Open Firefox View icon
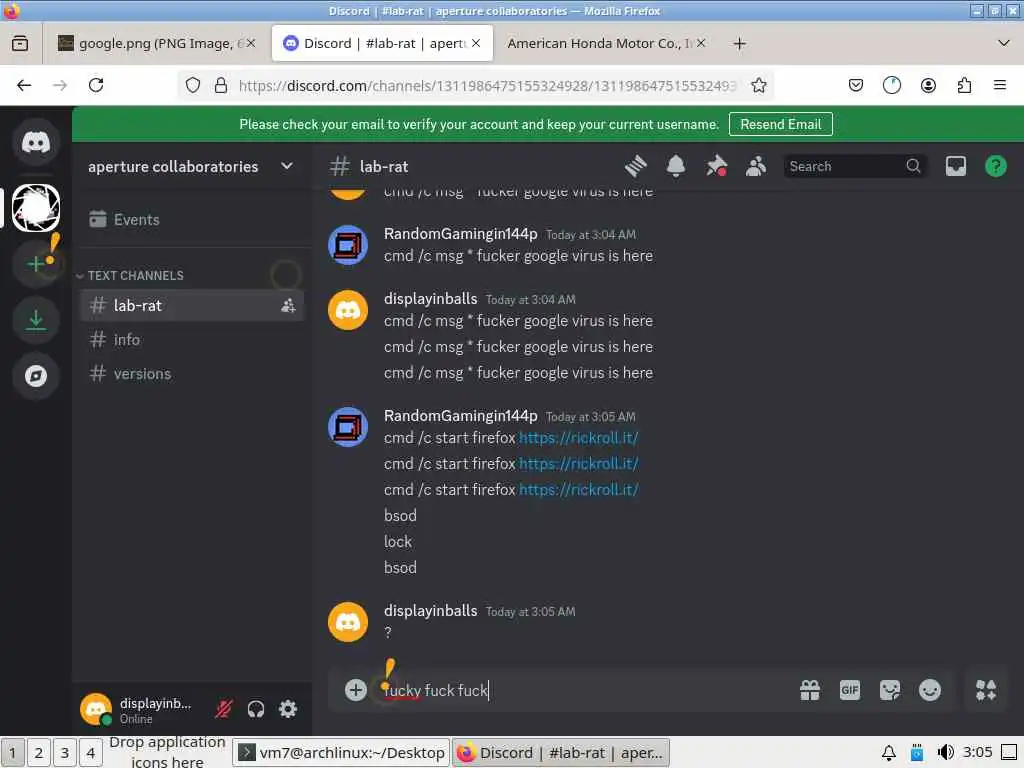 coord(20,43)
